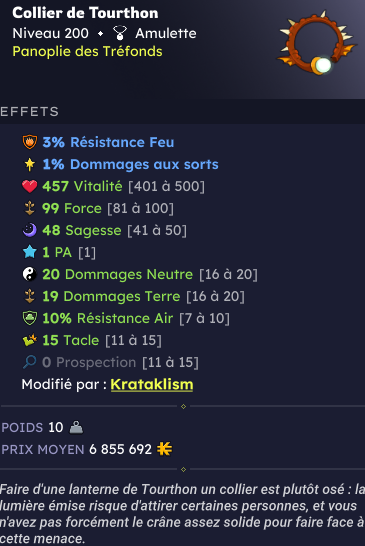Click the Collier de Tourthon title
365x546 pixels.
(85, 13)
